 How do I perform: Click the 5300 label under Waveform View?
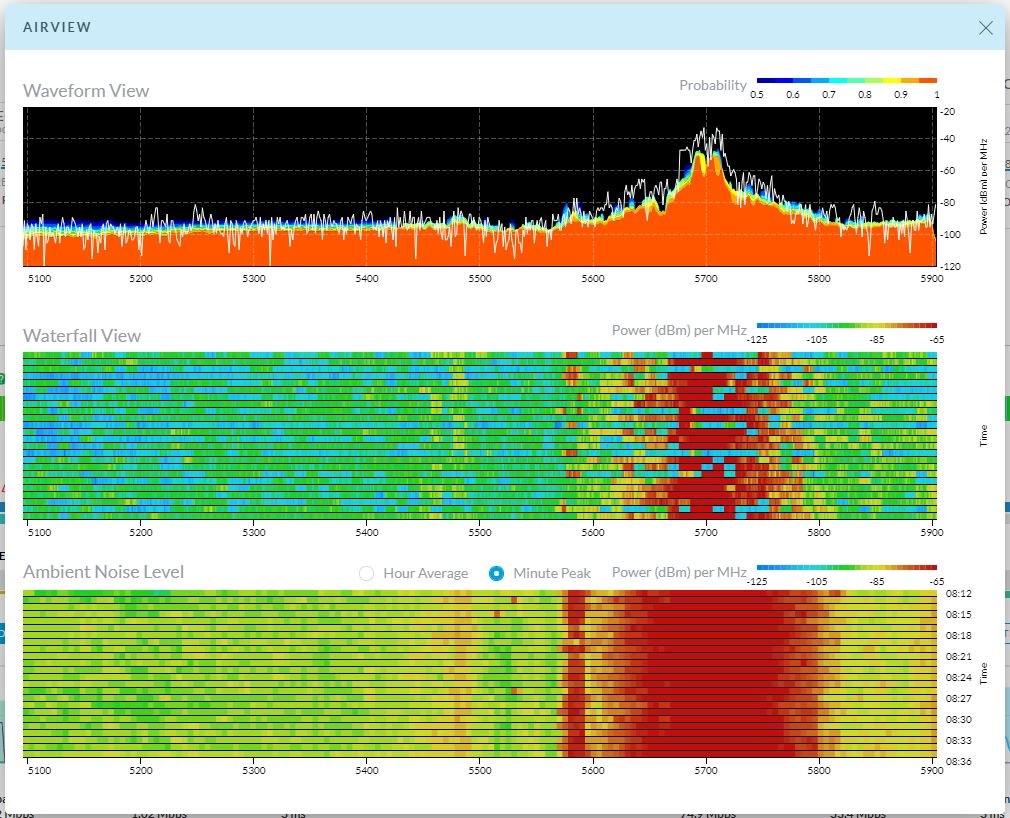tap(254, 279)
